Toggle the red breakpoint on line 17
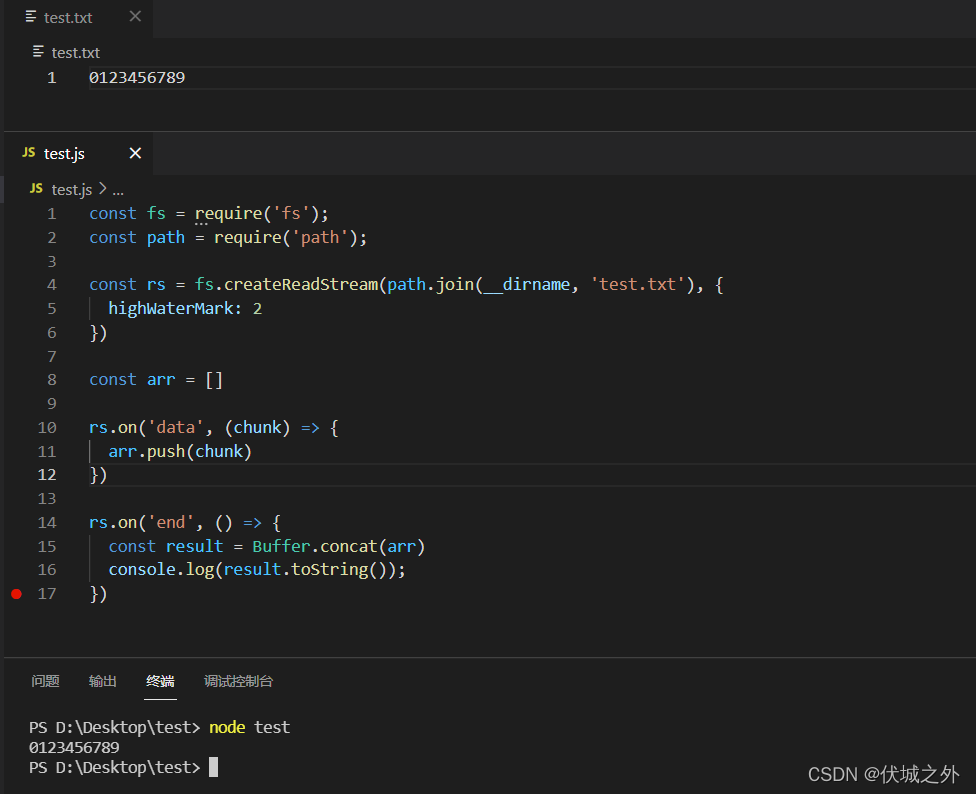The width and height of the screenshot is (976, 794). tap(16, 593)
